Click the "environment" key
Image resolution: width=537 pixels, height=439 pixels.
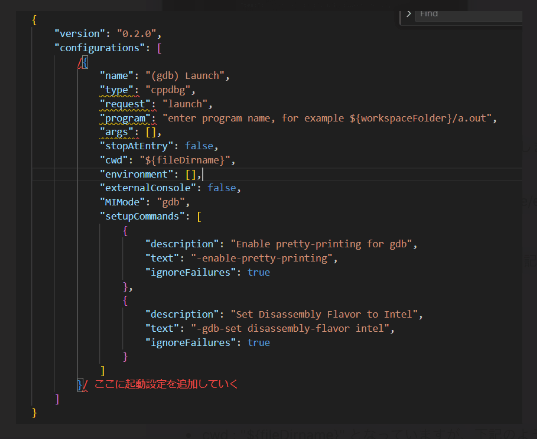tap(136, 174)
